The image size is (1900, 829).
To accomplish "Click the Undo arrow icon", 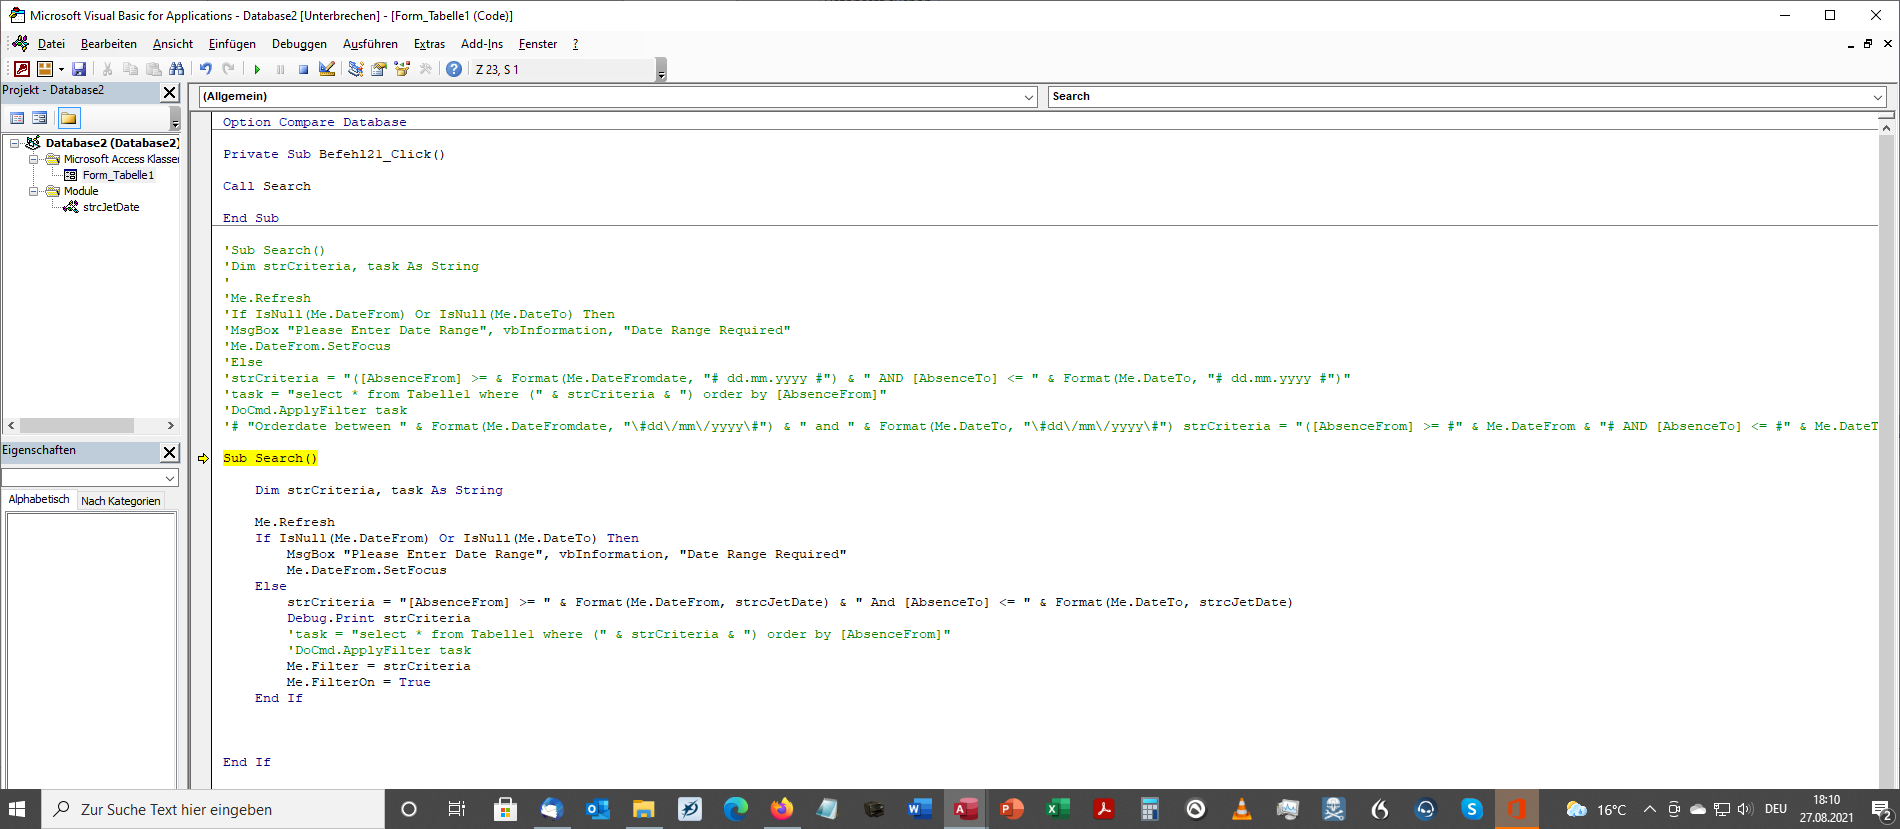I will pos(205,69).
